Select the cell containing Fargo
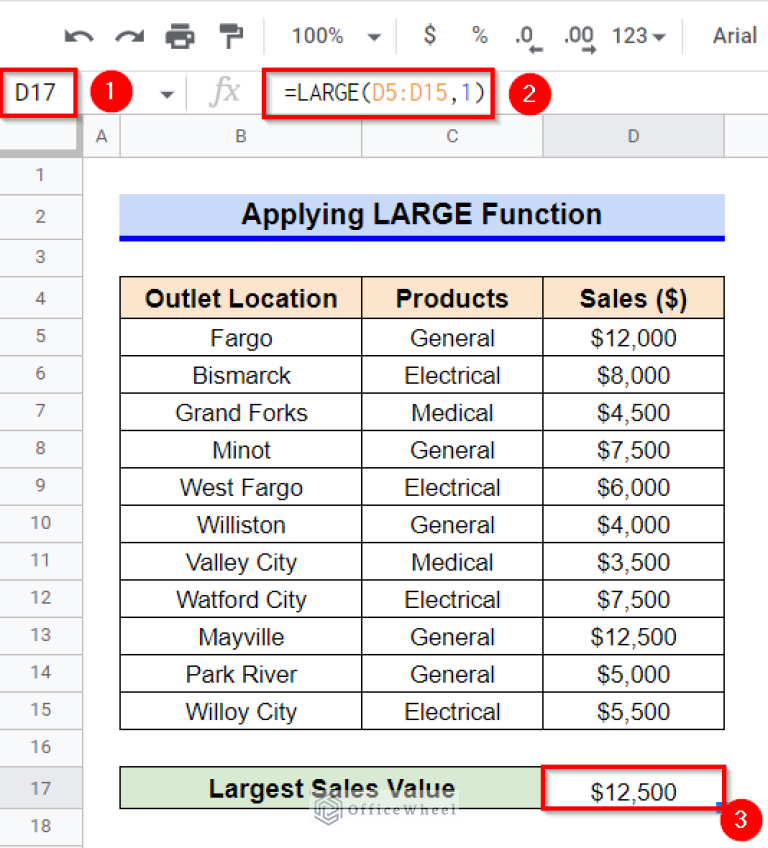The width and height of the screenshot is (768, 848). [240, 338]
